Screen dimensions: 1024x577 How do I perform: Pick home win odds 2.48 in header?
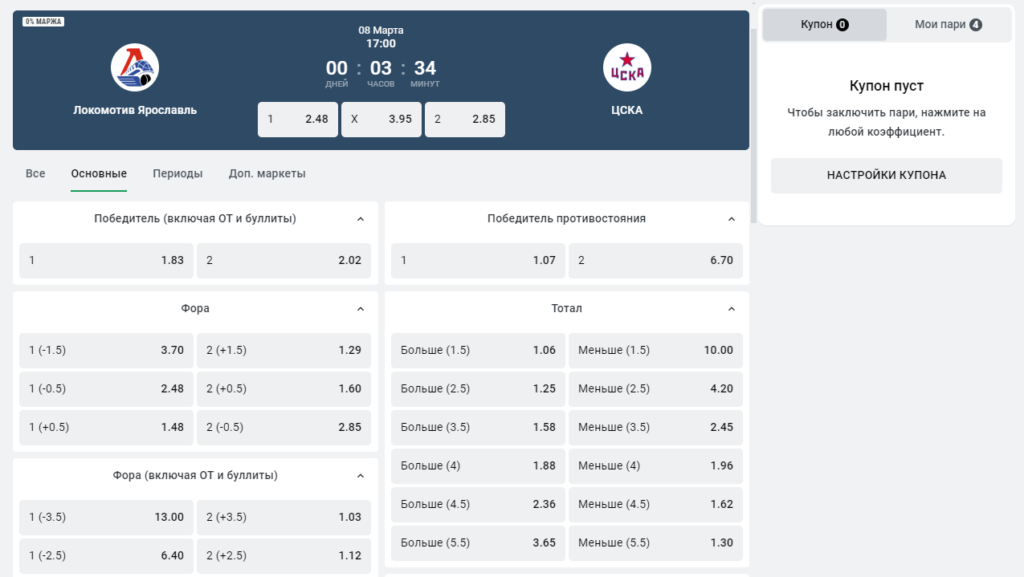tap(298, 119)
